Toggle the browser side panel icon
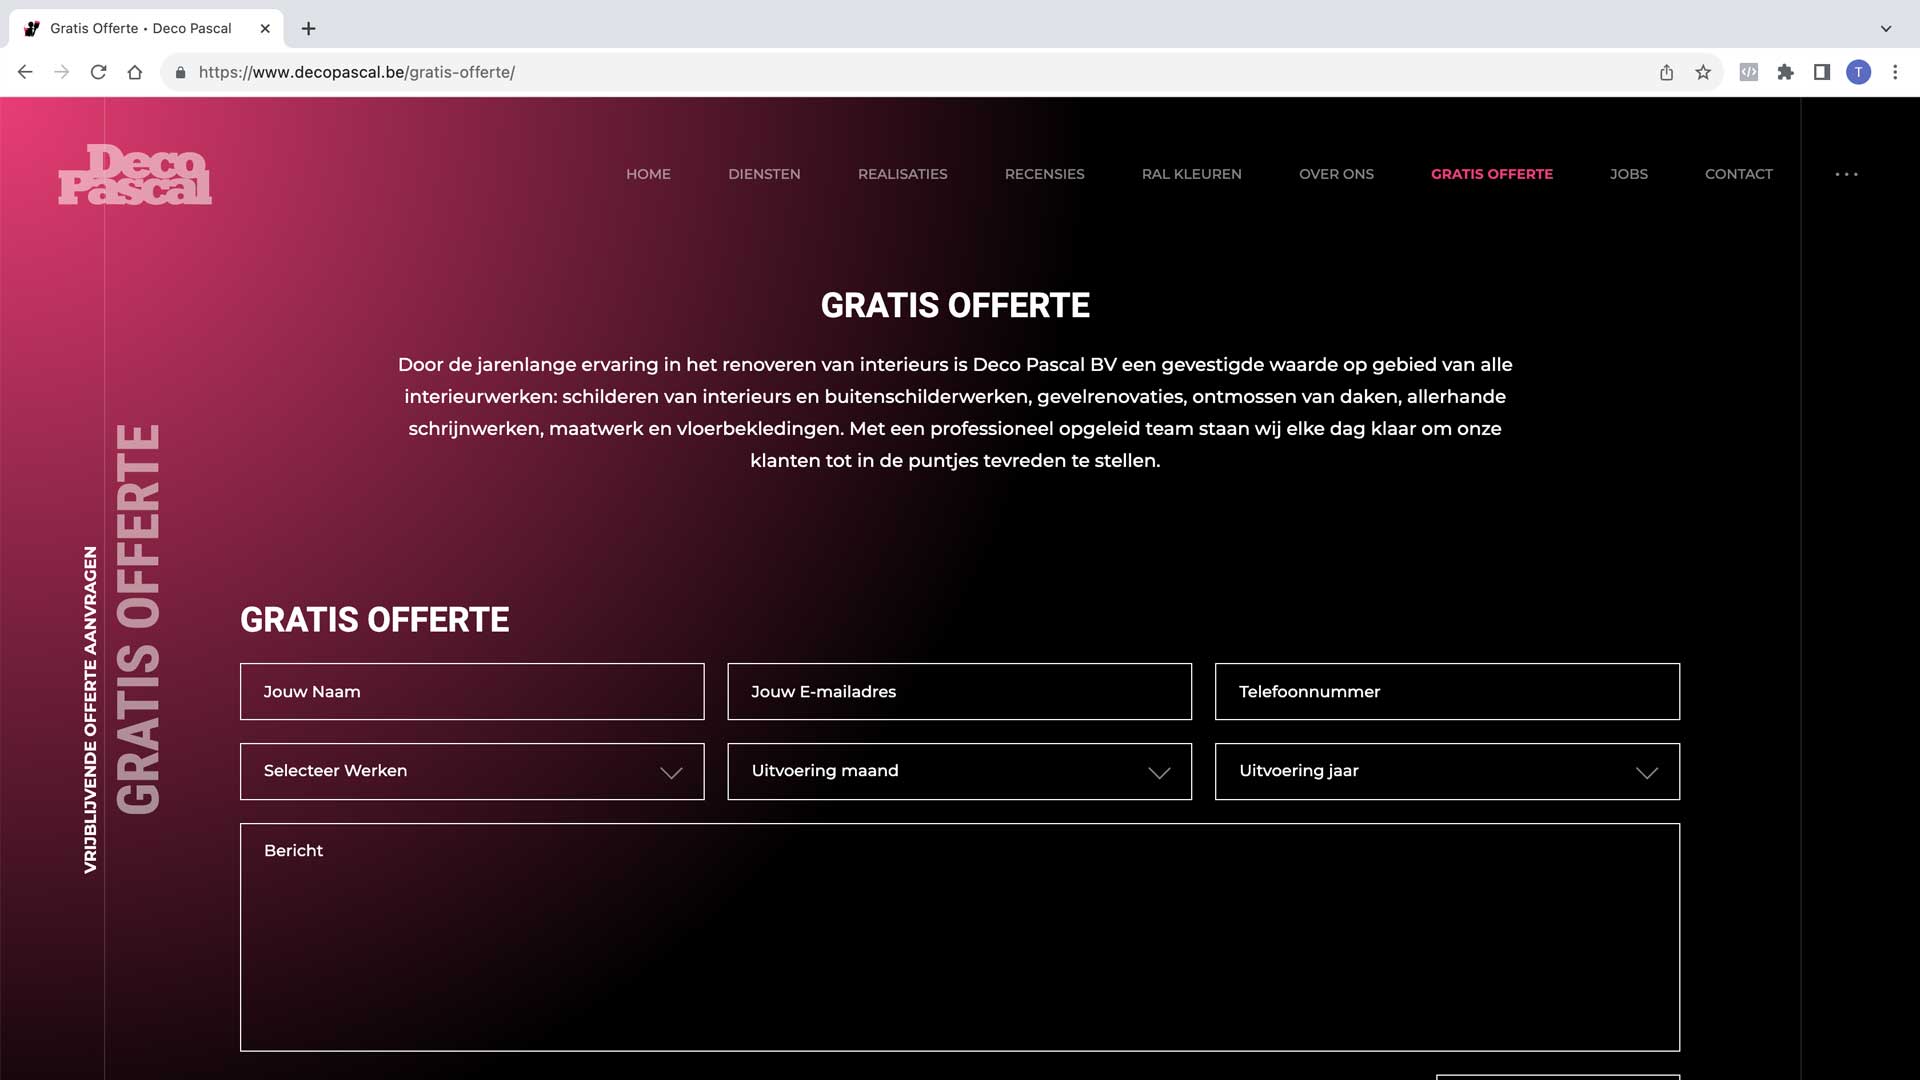Screen dimensions: 1920x1080 (1822, 72)
